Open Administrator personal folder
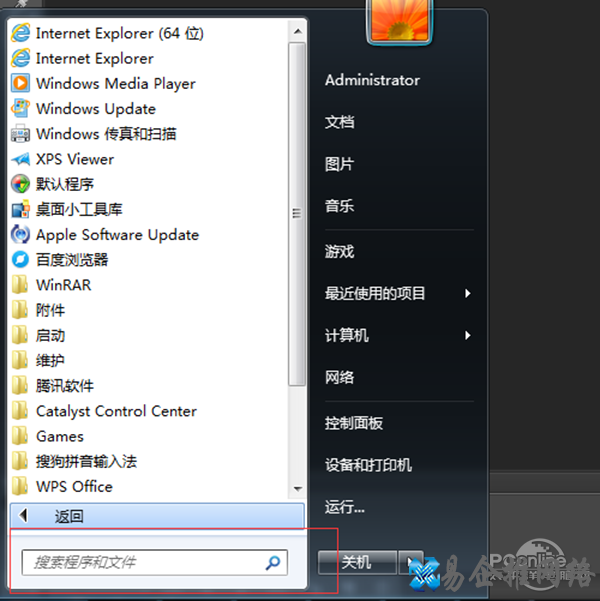 372,80
